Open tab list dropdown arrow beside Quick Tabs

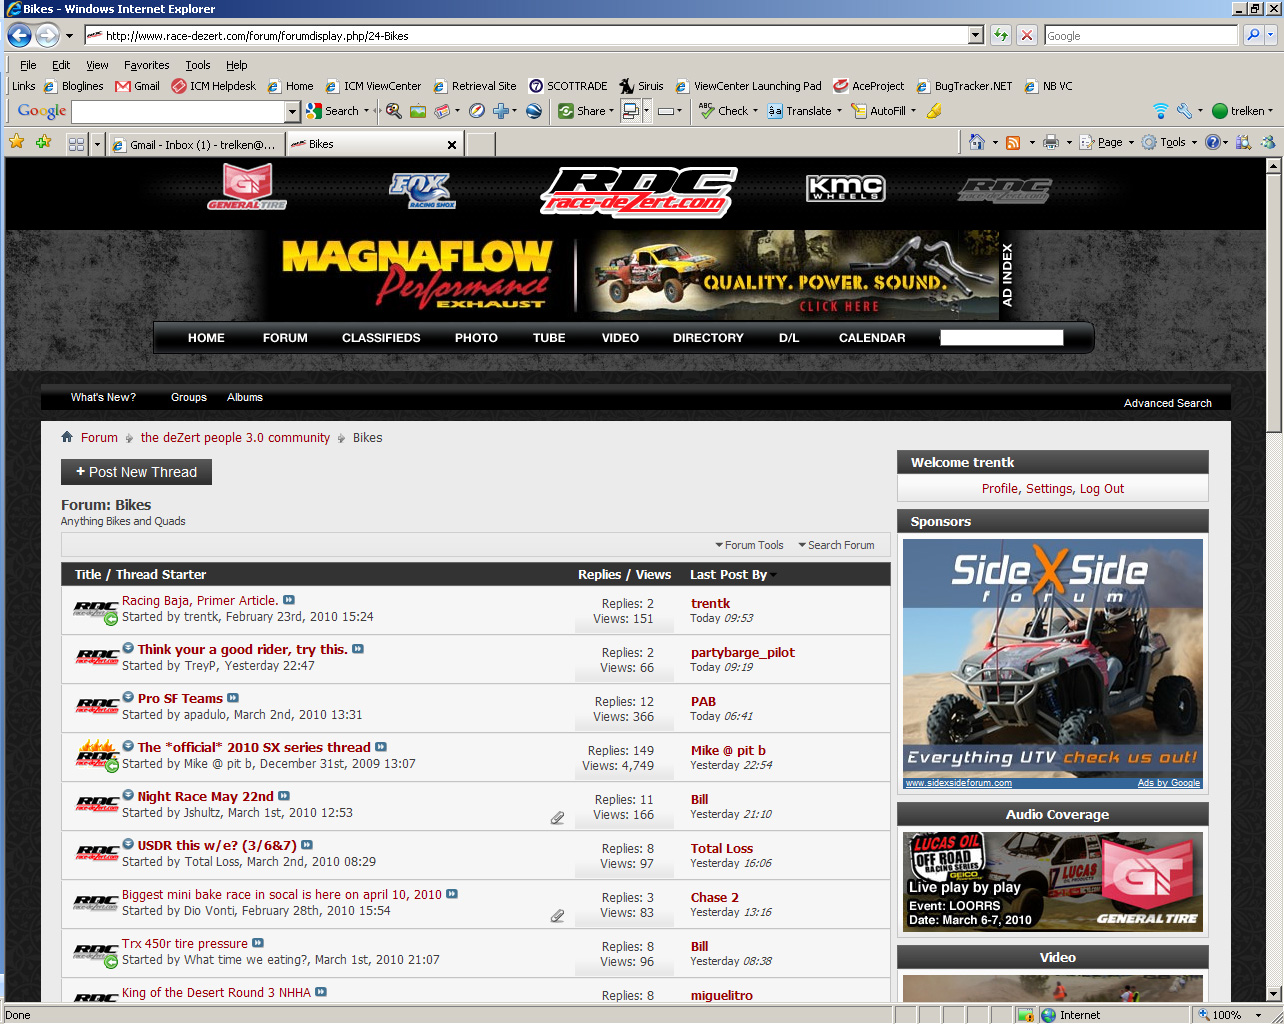97,144
